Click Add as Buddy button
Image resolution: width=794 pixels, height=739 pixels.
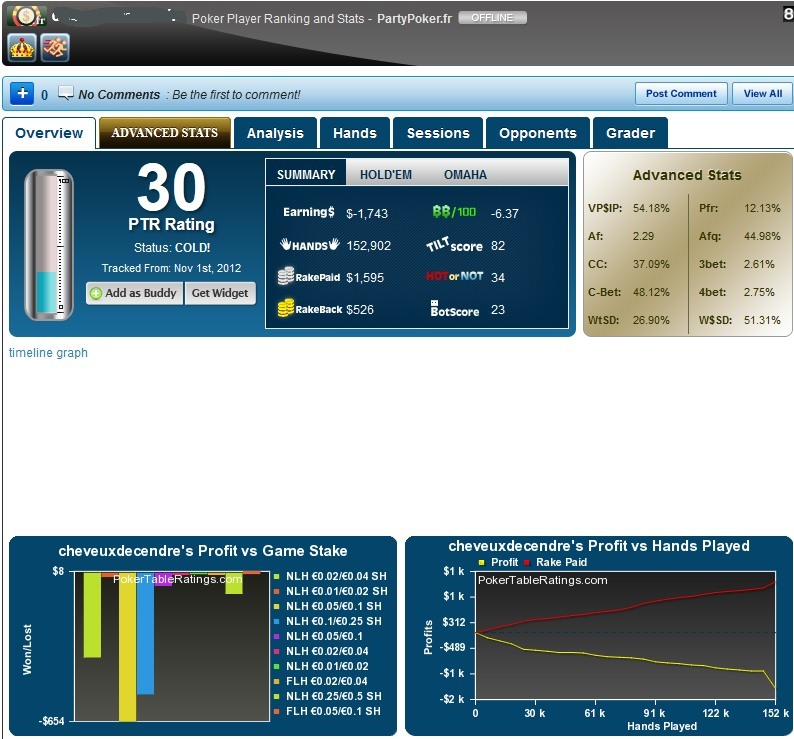pyautogui.click(x=134, y=293)
